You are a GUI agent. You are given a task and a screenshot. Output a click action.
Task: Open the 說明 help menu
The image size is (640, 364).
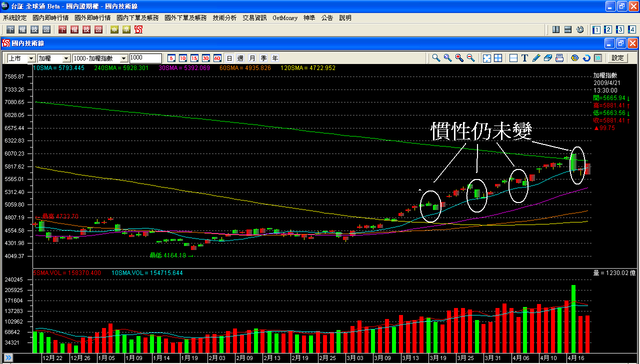[x=345, y=18]
